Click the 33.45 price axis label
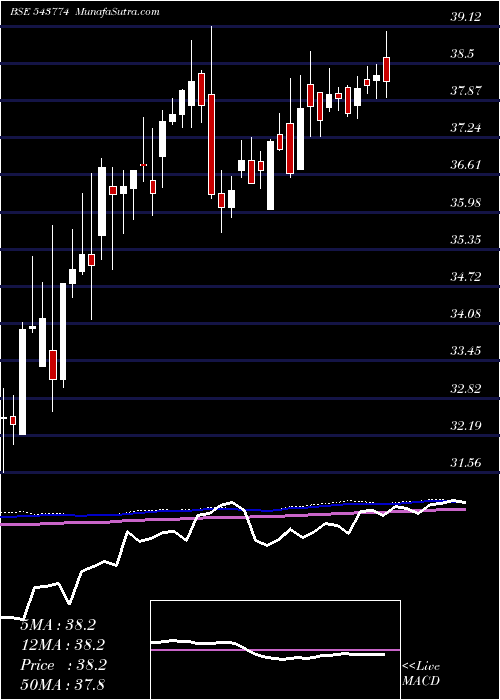 467,351
